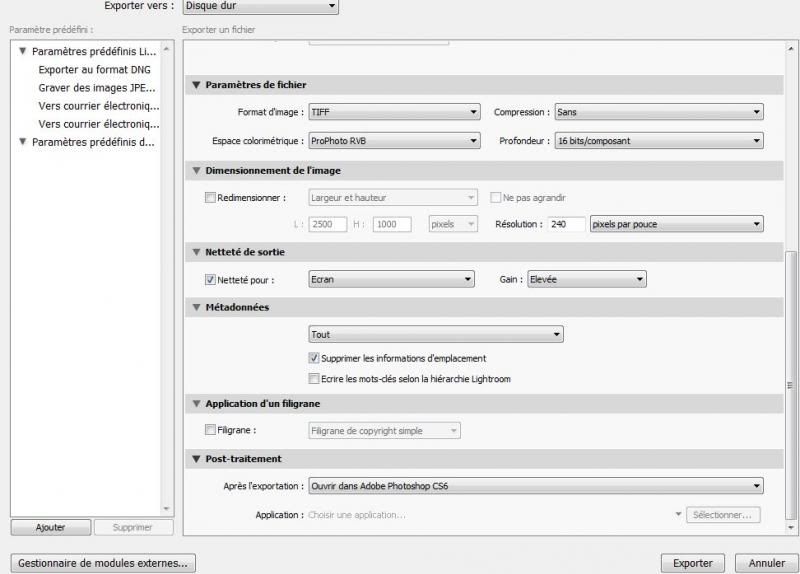800x574 pixels.
Task: Open the Métadonnées Tout dropdown
Action: (436, 334)
